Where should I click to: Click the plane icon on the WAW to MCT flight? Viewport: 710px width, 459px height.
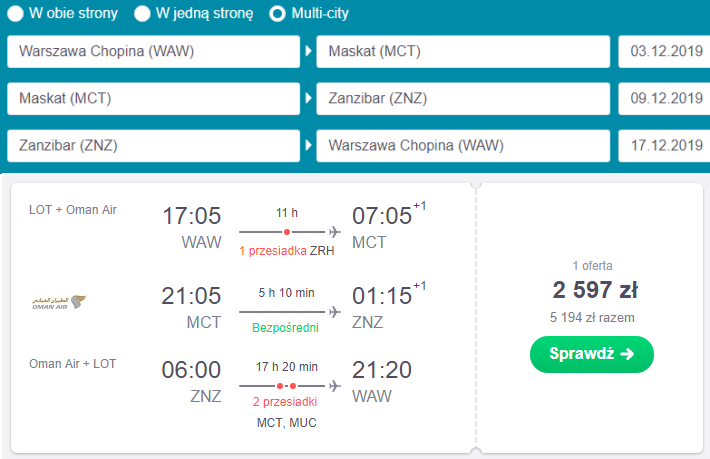[335, 232]
